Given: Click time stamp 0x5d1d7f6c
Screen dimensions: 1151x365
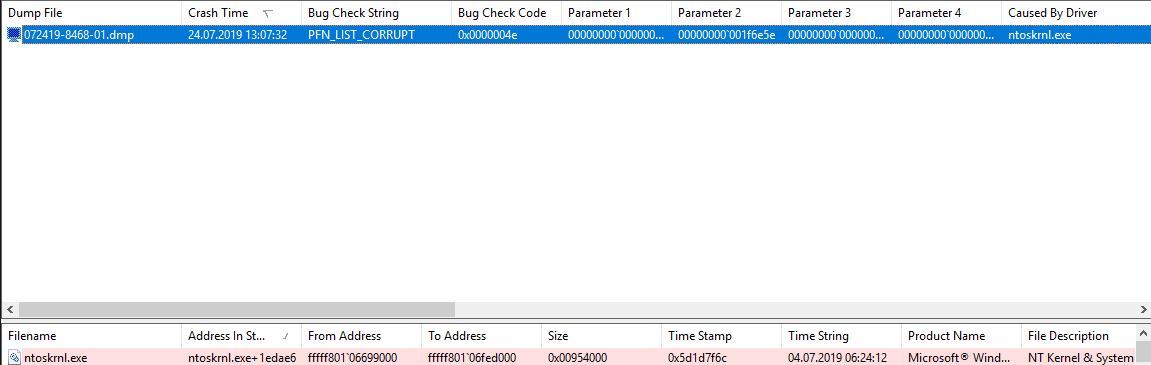Looking at the screenshot, I should click(697, 358).
